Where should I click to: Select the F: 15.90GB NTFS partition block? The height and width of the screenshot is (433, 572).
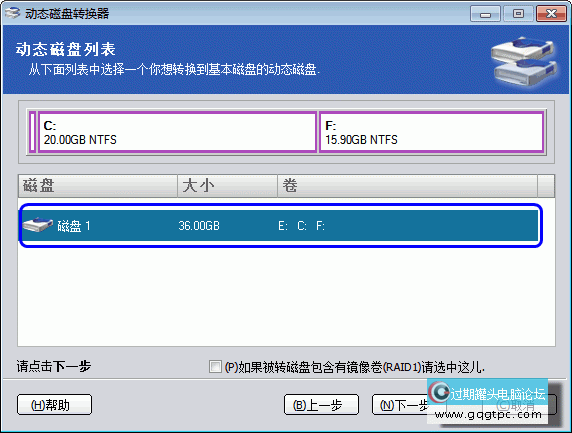coord(432,132)
